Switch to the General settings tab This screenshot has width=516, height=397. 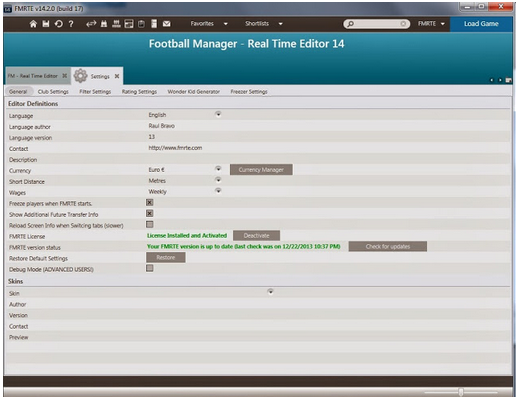18,91
